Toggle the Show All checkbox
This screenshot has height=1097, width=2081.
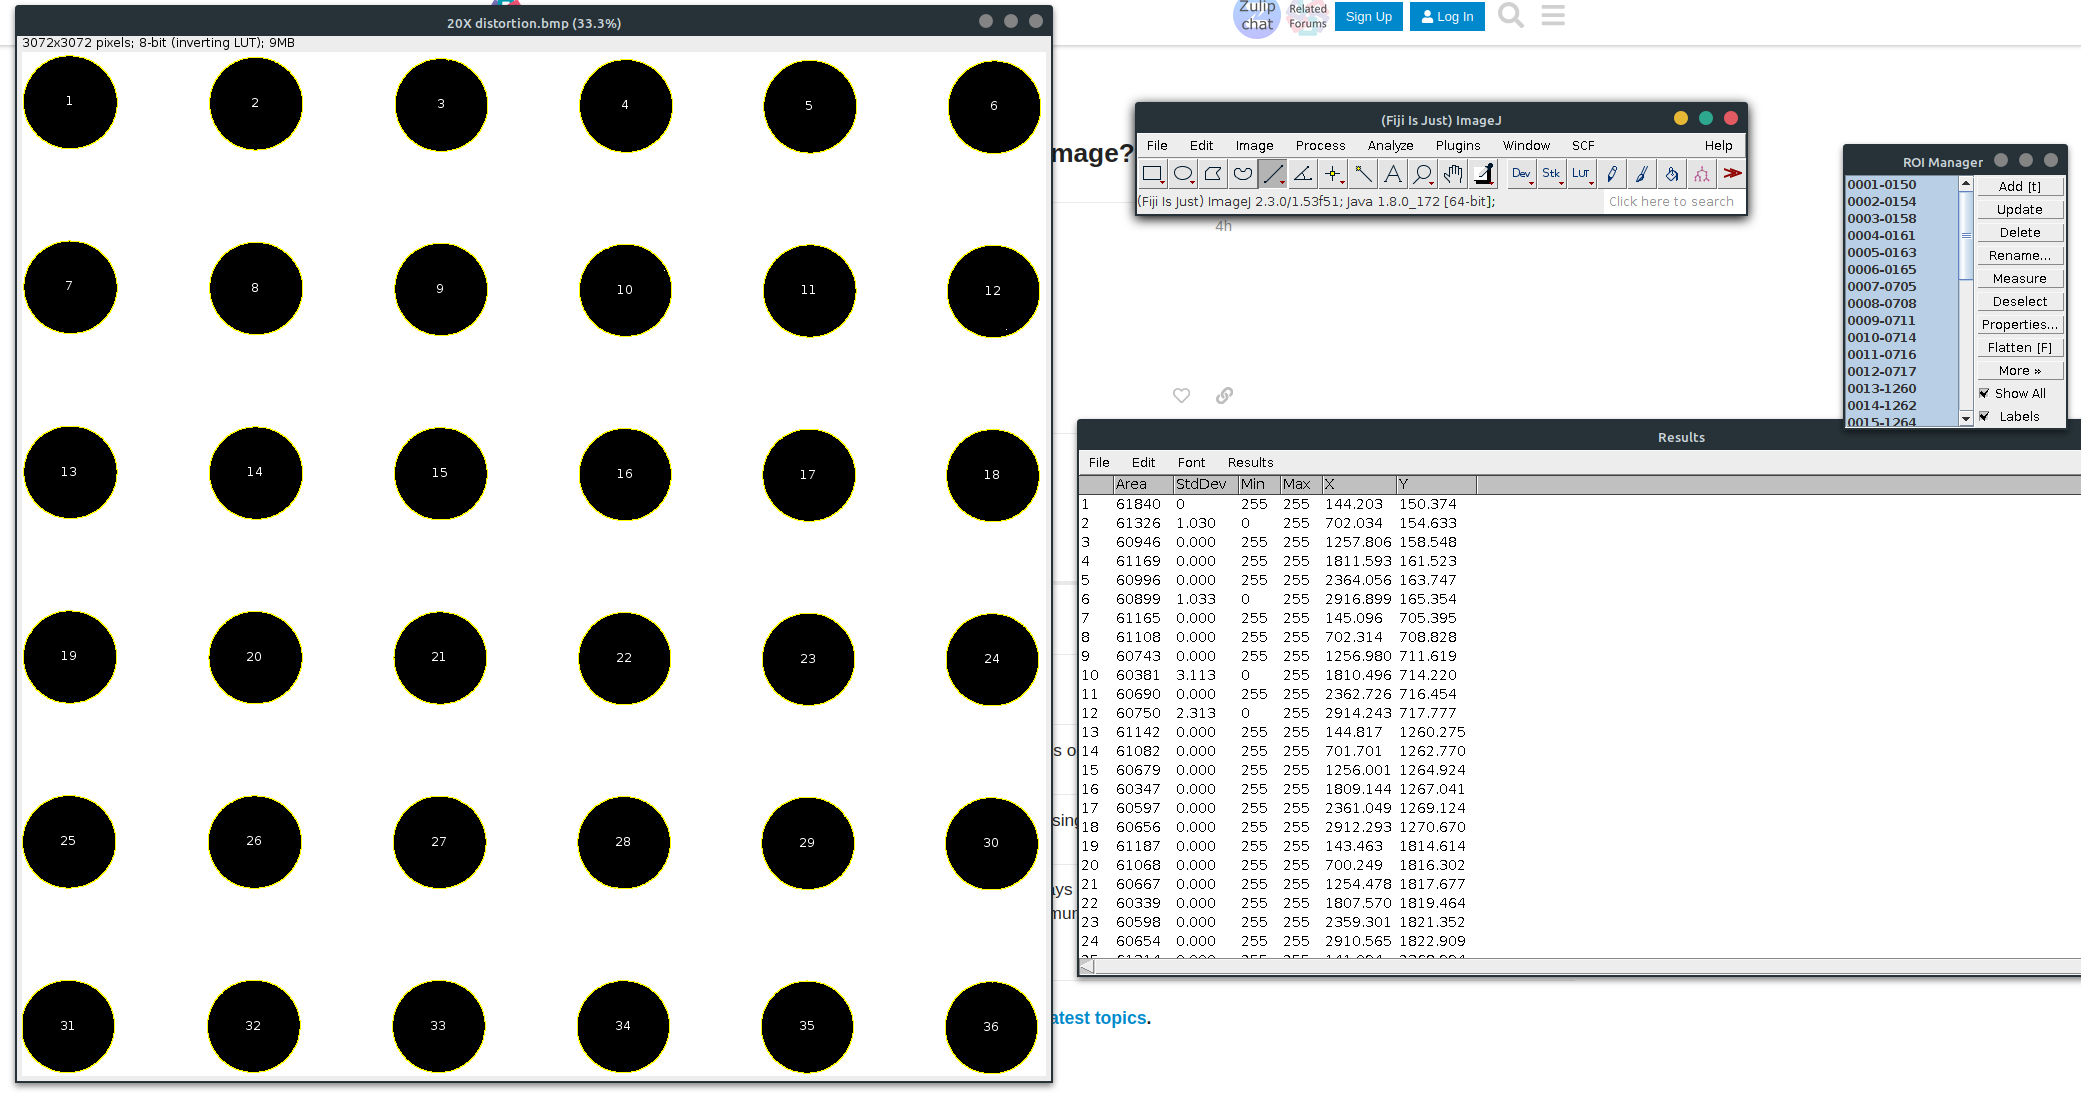pos(1986,393)
